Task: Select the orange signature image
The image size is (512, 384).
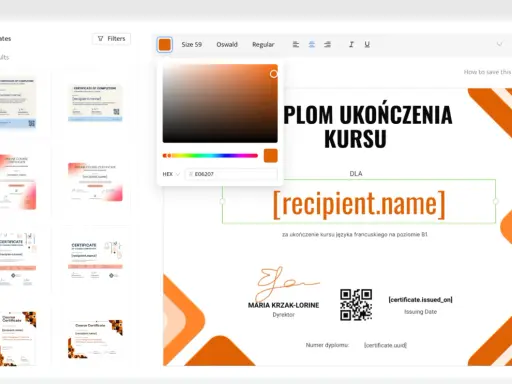Action: 287,284
